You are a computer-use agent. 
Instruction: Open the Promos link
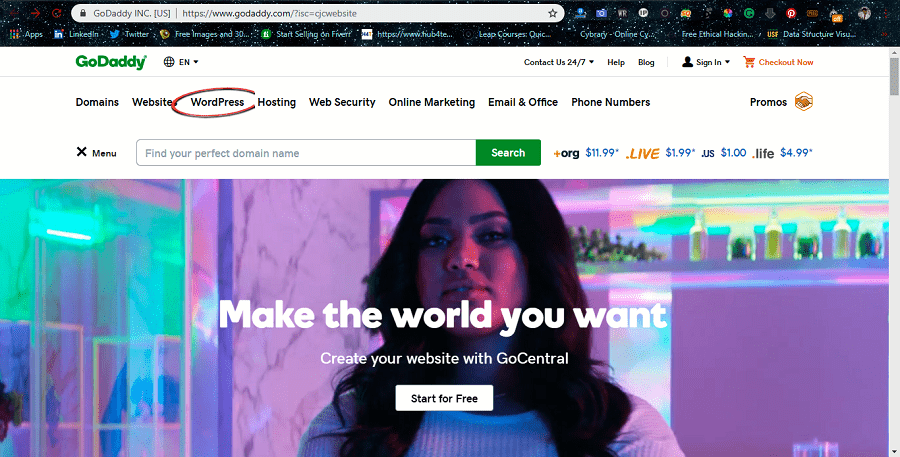tap(768, 102)
